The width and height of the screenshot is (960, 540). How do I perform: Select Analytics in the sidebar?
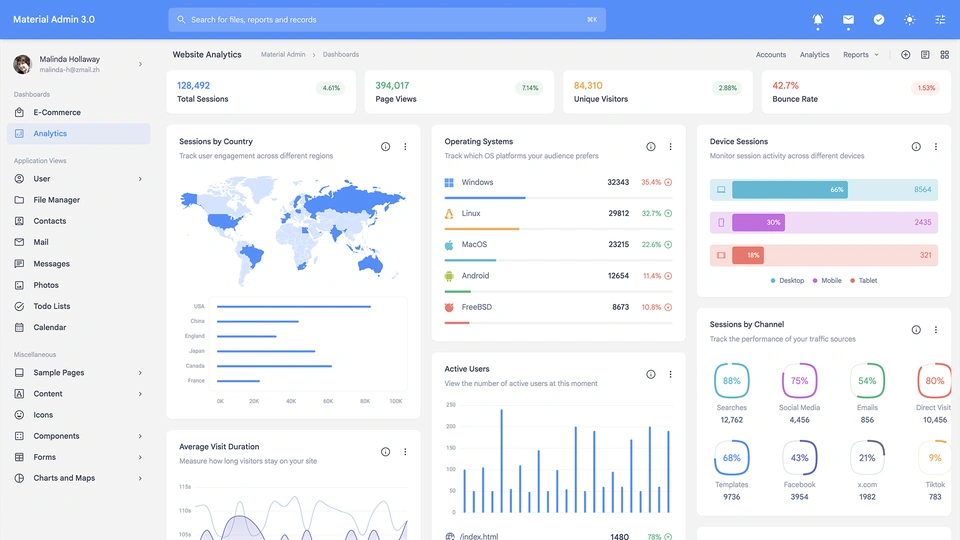click(78, 133)
